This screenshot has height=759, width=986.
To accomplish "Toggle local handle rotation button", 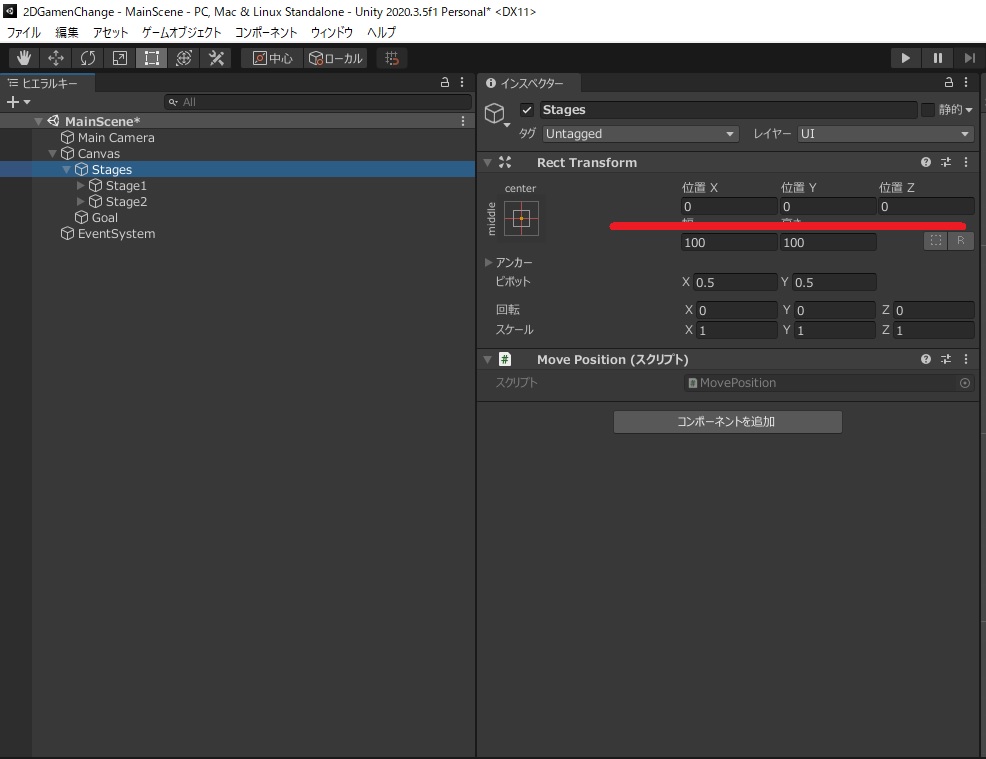I will [x=336, y=58].
